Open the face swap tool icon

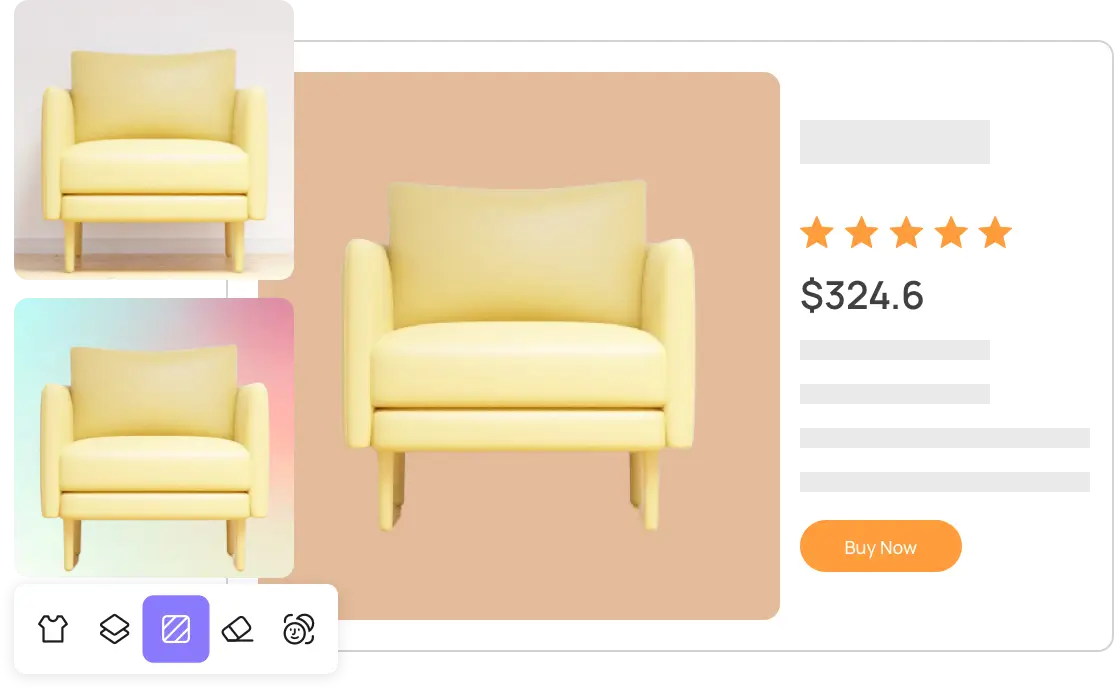(299, 629)
